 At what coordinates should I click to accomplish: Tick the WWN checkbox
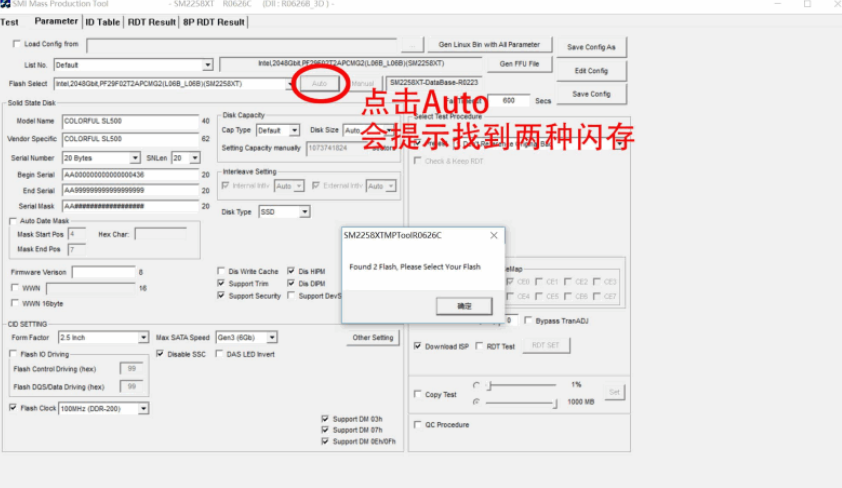[14, 288]
